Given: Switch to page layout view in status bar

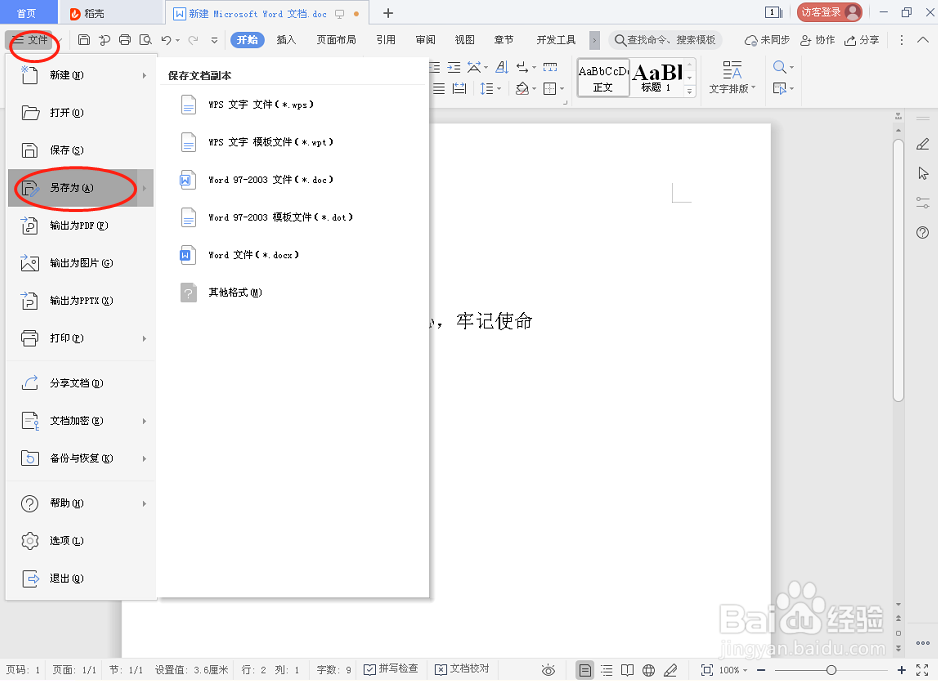Looking at the screenshot, I should tap(585, 670).
